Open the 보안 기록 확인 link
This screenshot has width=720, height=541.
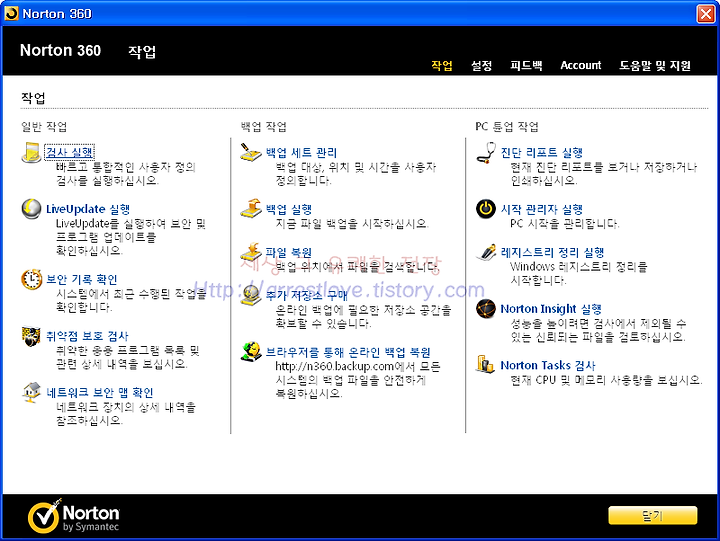[x=82, y=279]
